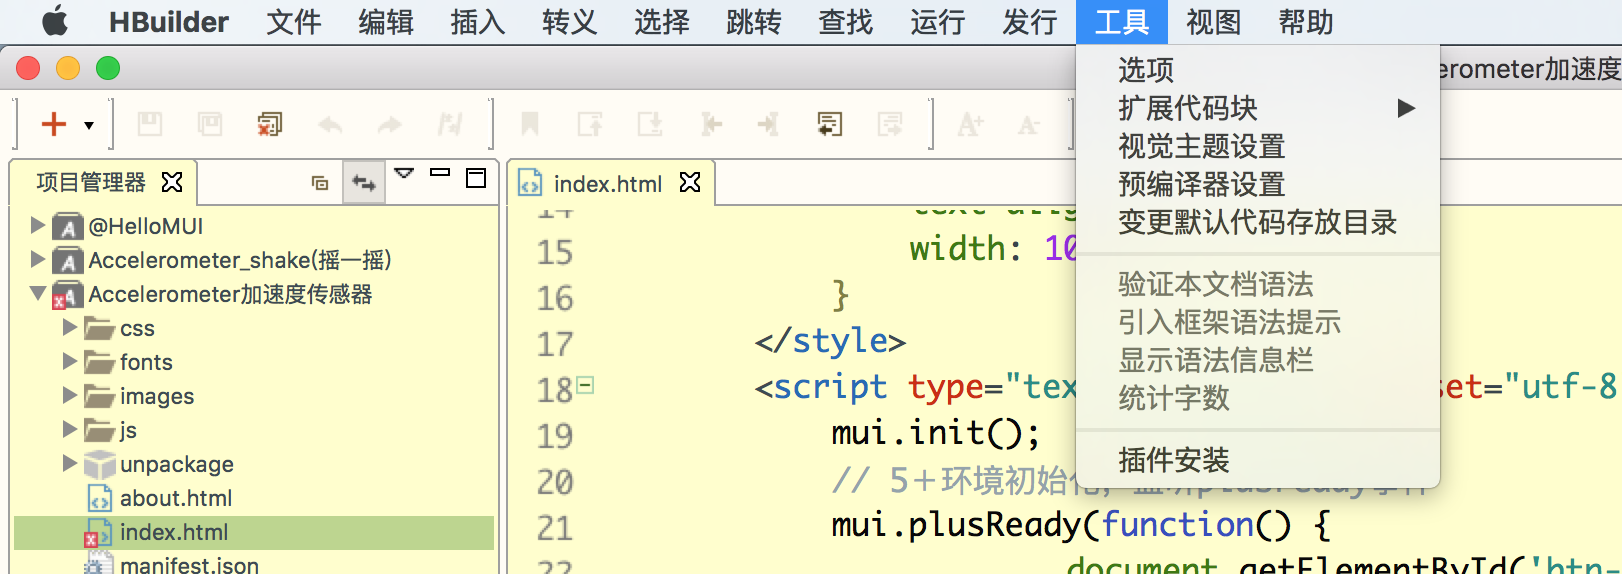1622x574 pixels.
Task: Maximize the project manager panel
Action: 476,178
